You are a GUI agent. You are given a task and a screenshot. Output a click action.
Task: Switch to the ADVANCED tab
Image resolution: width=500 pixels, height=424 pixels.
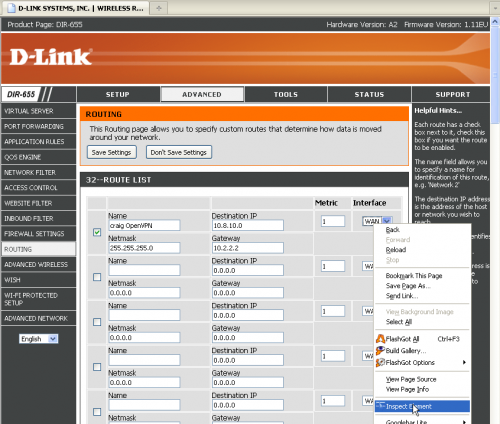pos(202,94)
